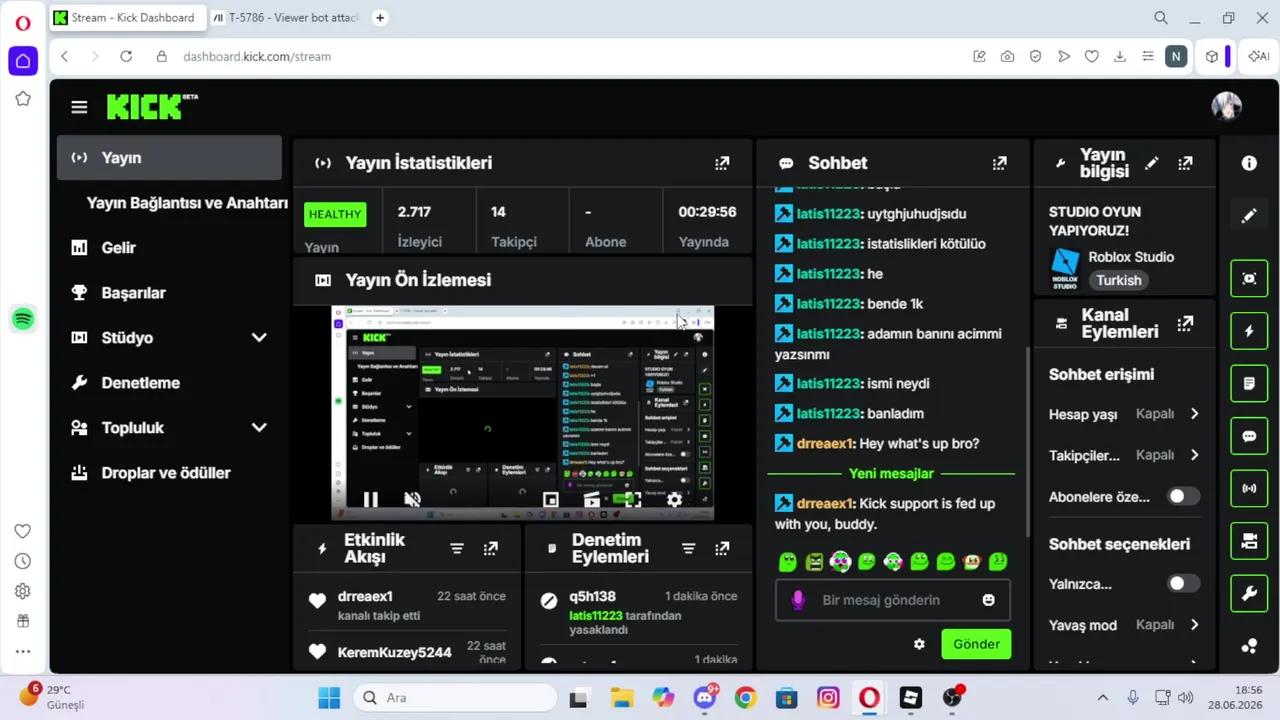Screen dimensions: 1280x720
Task: Click the taskbar search box
Action: pyautogui.click(x=454, y=698)
